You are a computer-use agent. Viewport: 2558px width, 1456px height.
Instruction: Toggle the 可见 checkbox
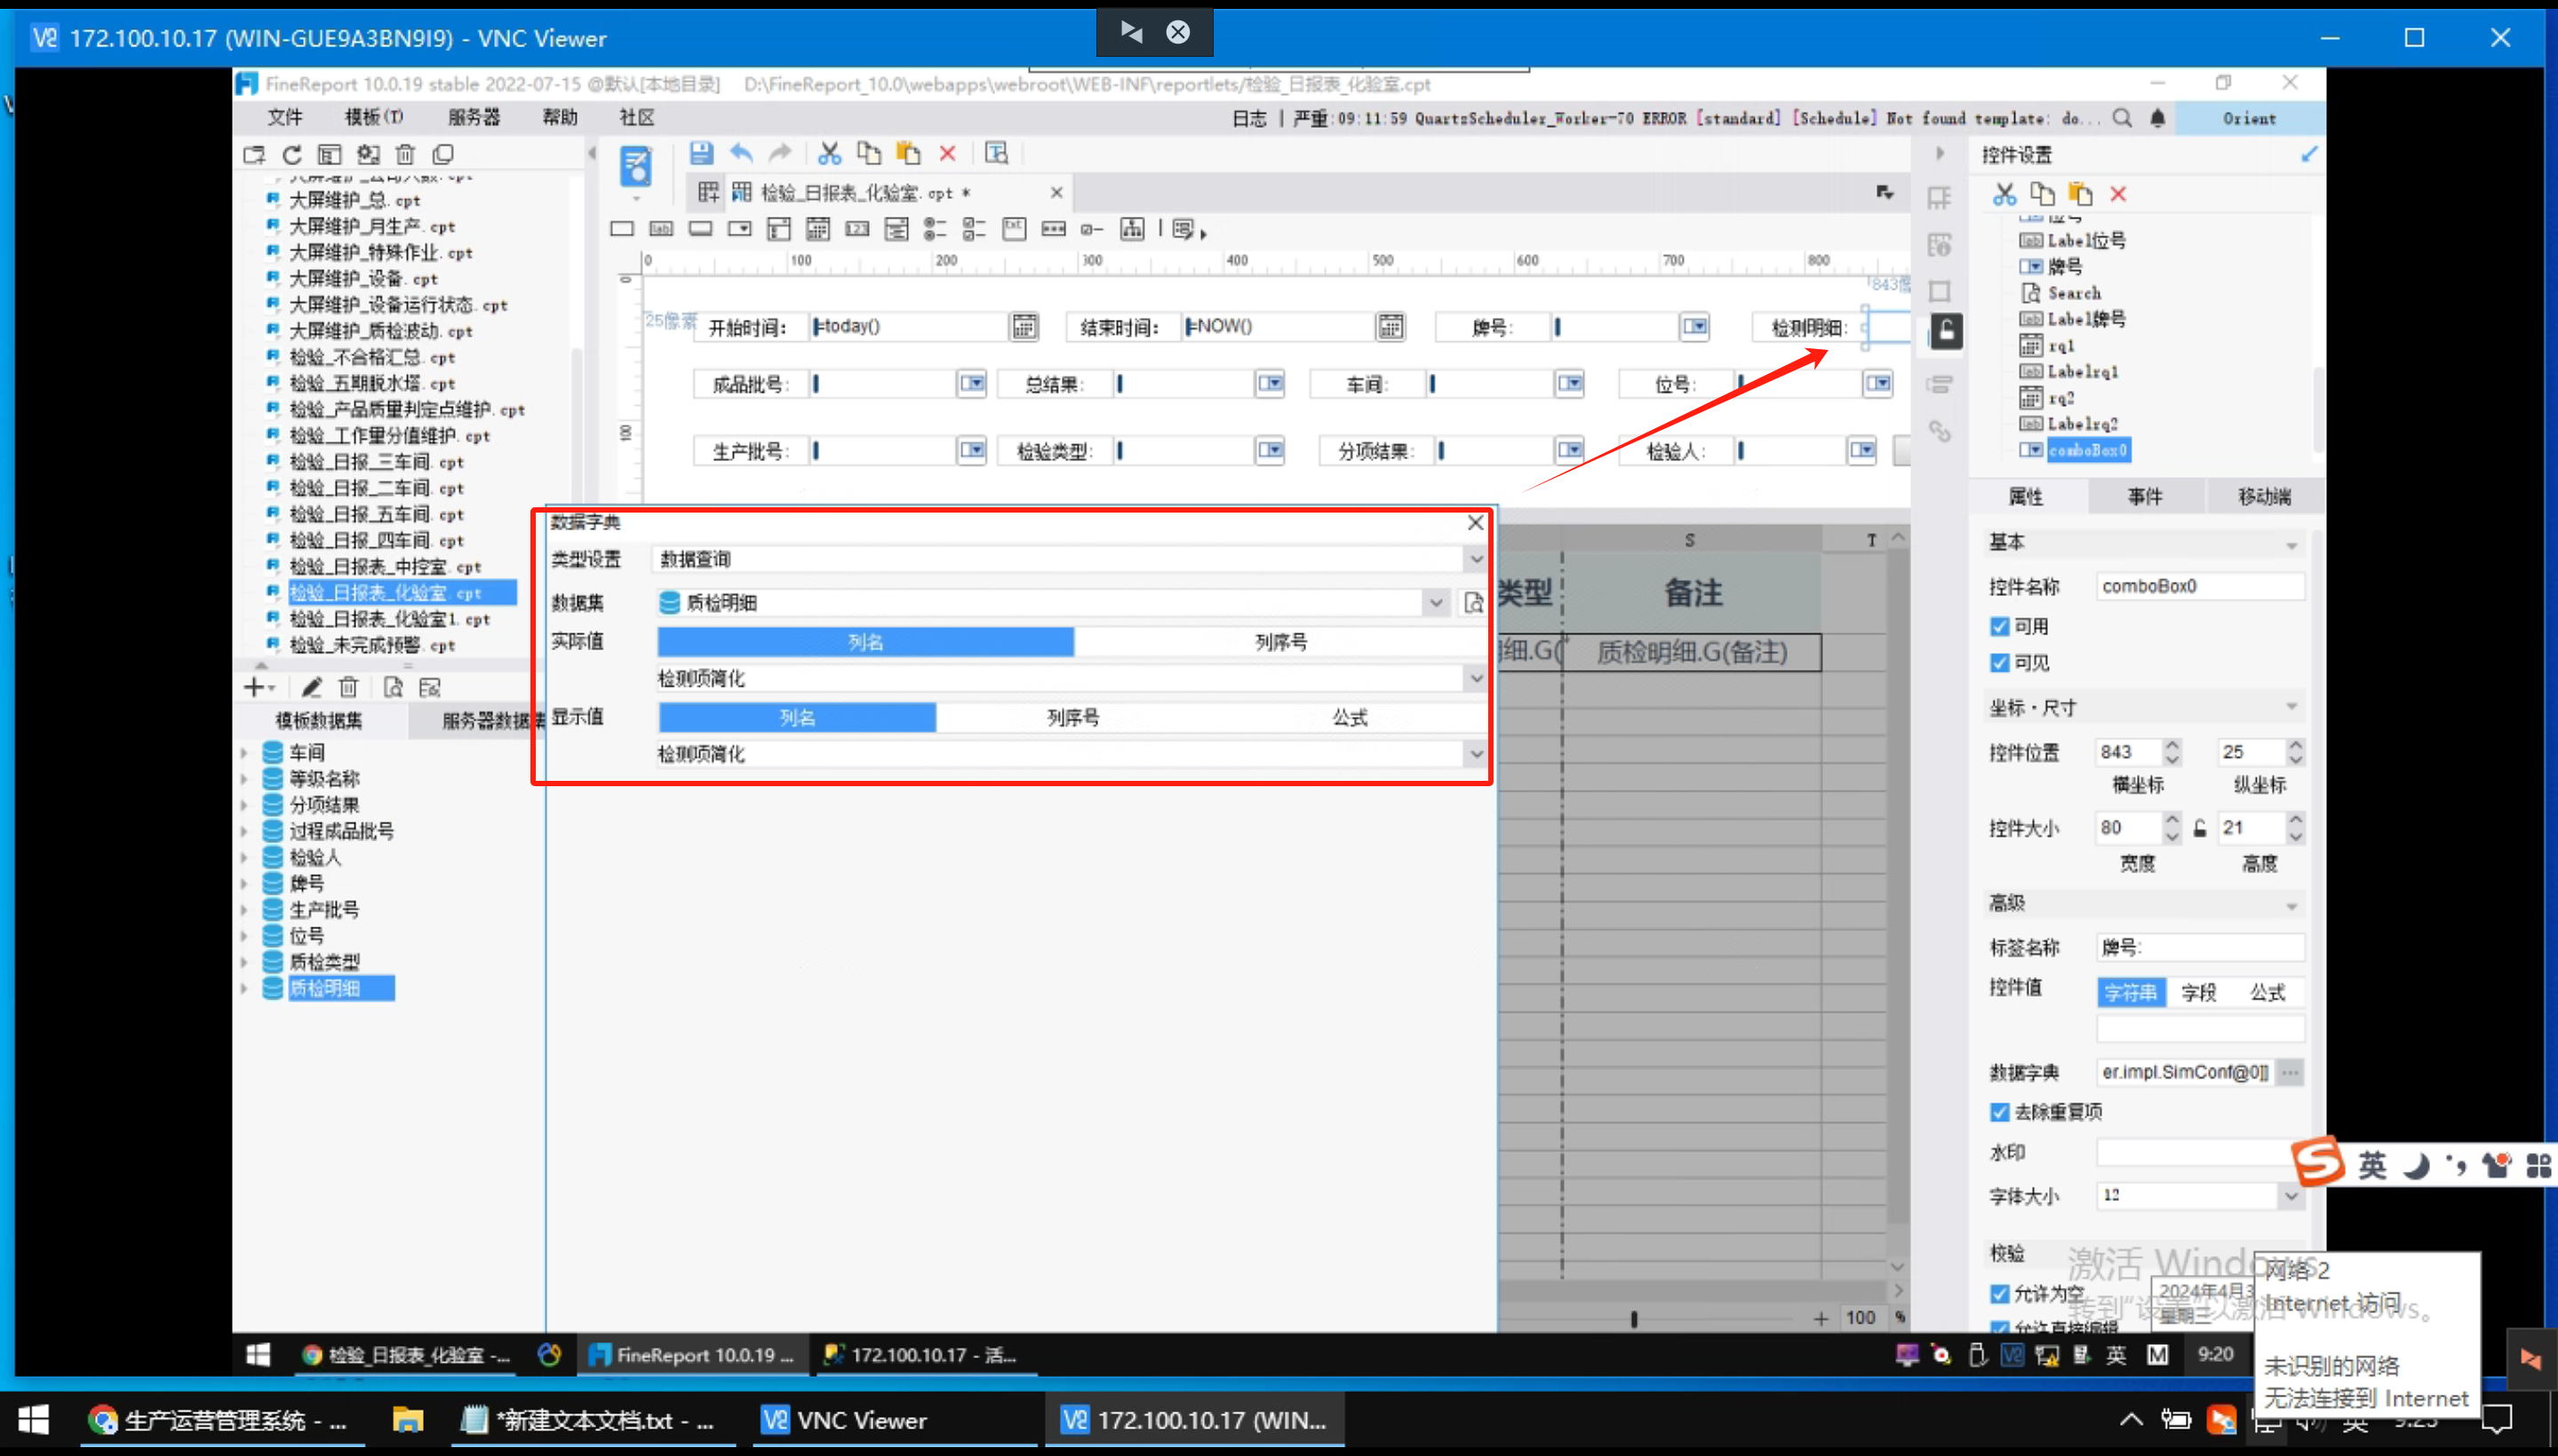(1999, 663)
